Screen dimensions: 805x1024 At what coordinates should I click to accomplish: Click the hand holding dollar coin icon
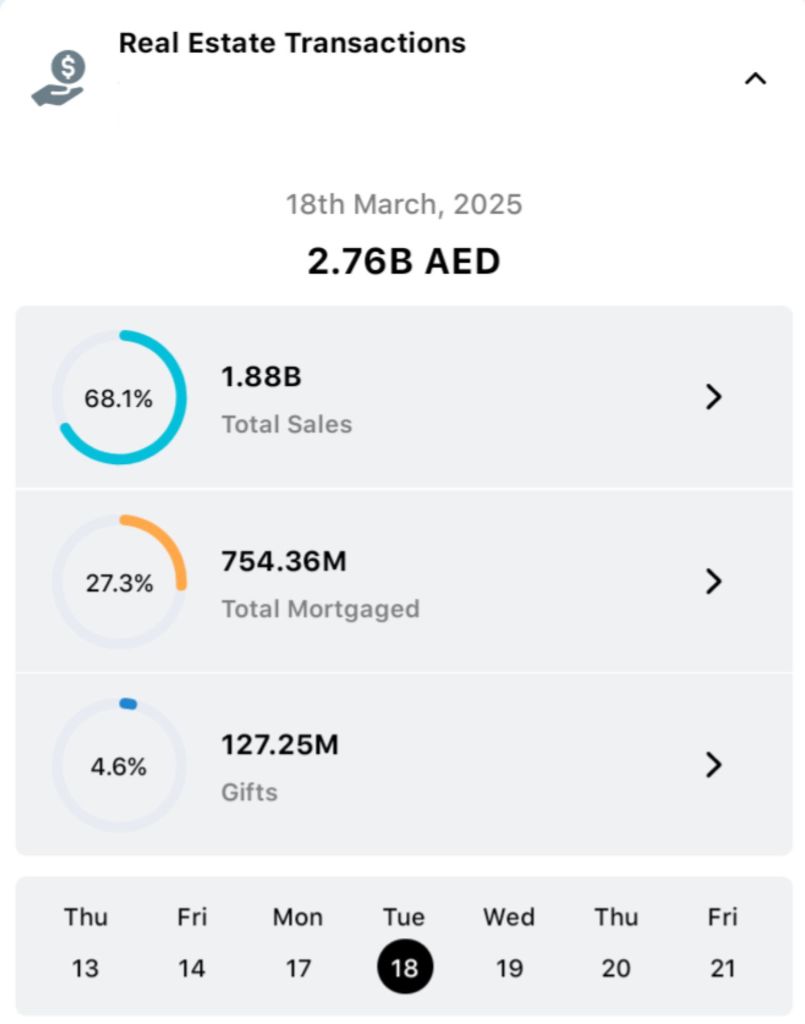pos(59,79)
